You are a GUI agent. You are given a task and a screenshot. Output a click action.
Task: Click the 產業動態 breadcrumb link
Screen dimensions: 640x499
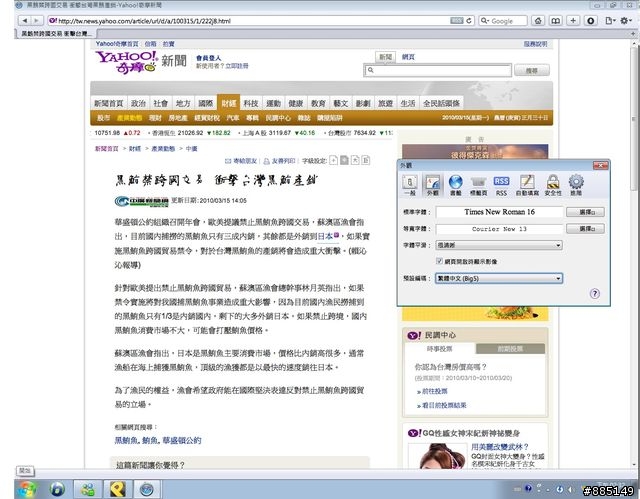point(163,149)
